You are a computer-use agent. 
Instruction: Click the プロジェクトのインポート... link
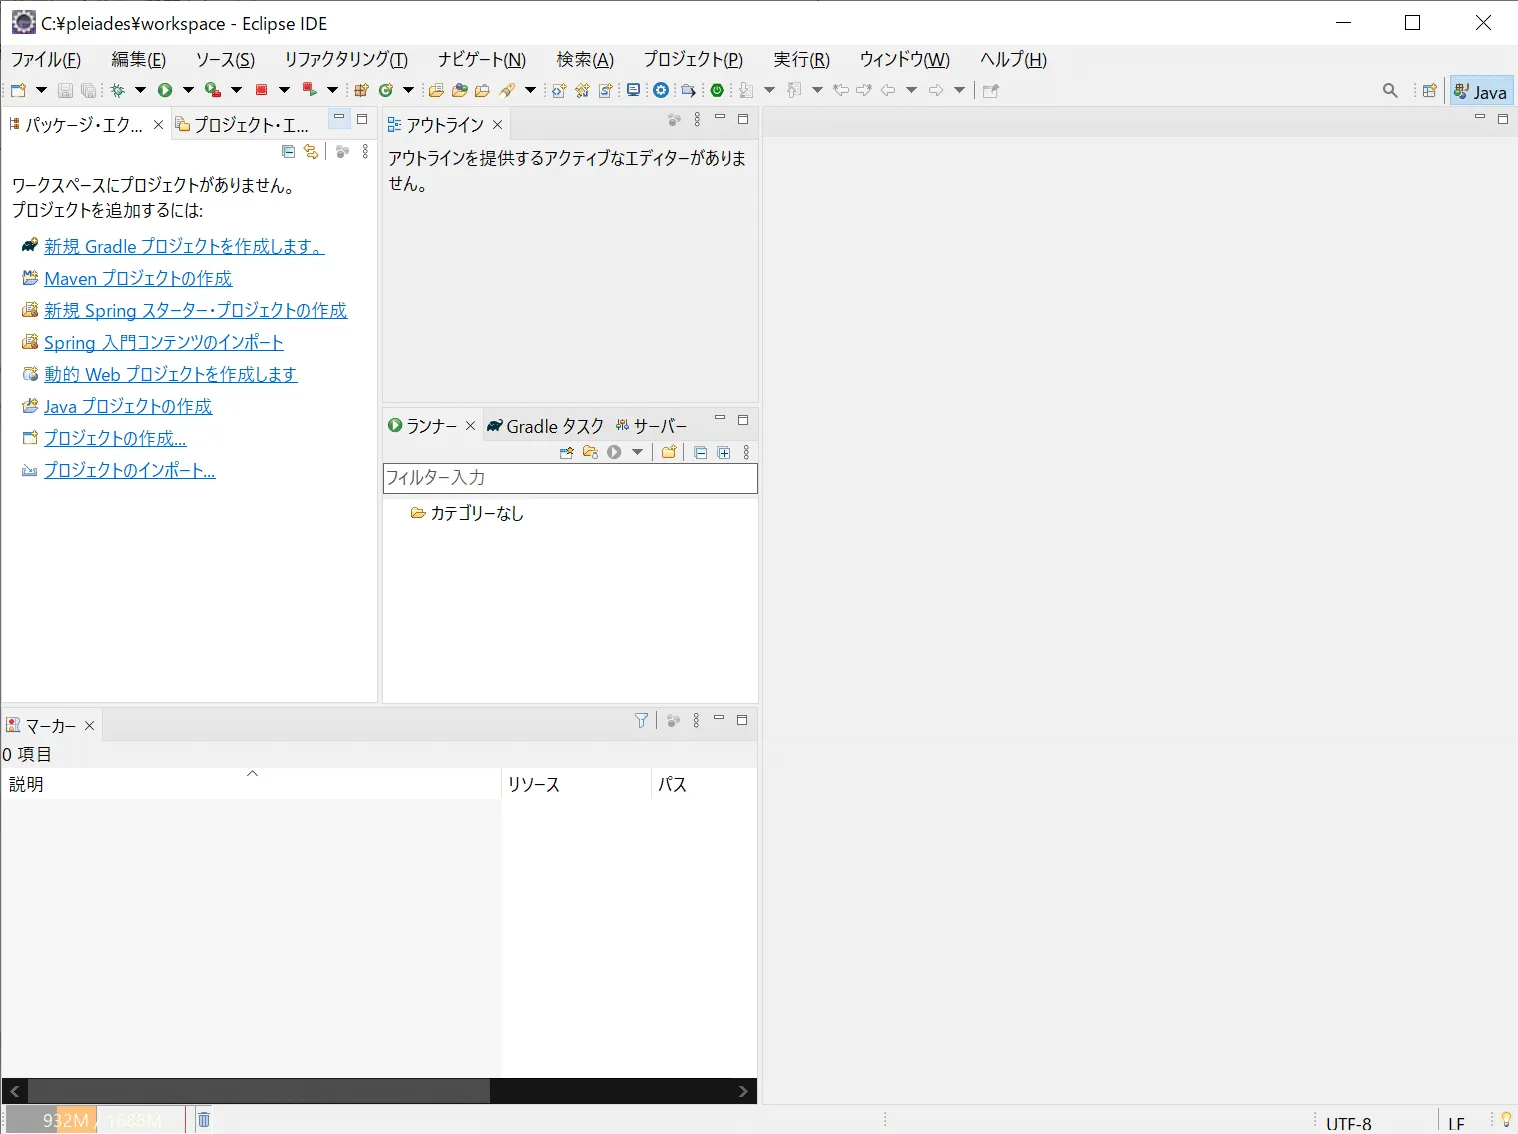[x=130, y=470]
